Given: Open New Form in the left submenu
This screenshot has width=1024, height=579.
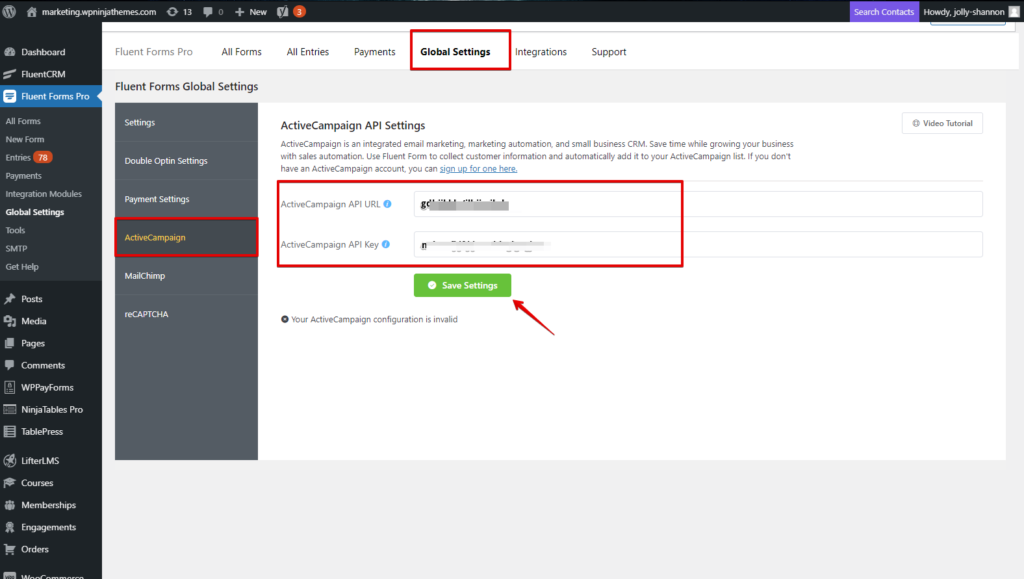Looking at the screenshot, I should pyautogui.click(x=25, y=140).
